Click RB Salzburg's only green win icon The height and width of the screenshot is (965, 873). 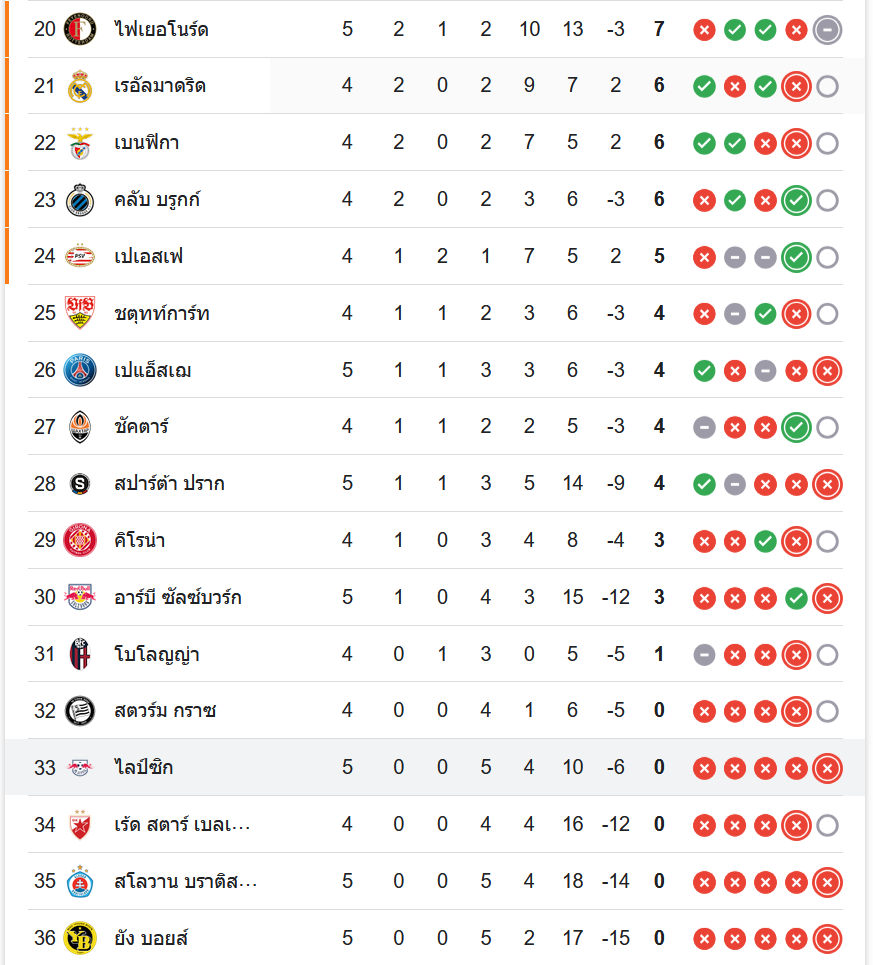pyautogui.click(x=796, y=599)
